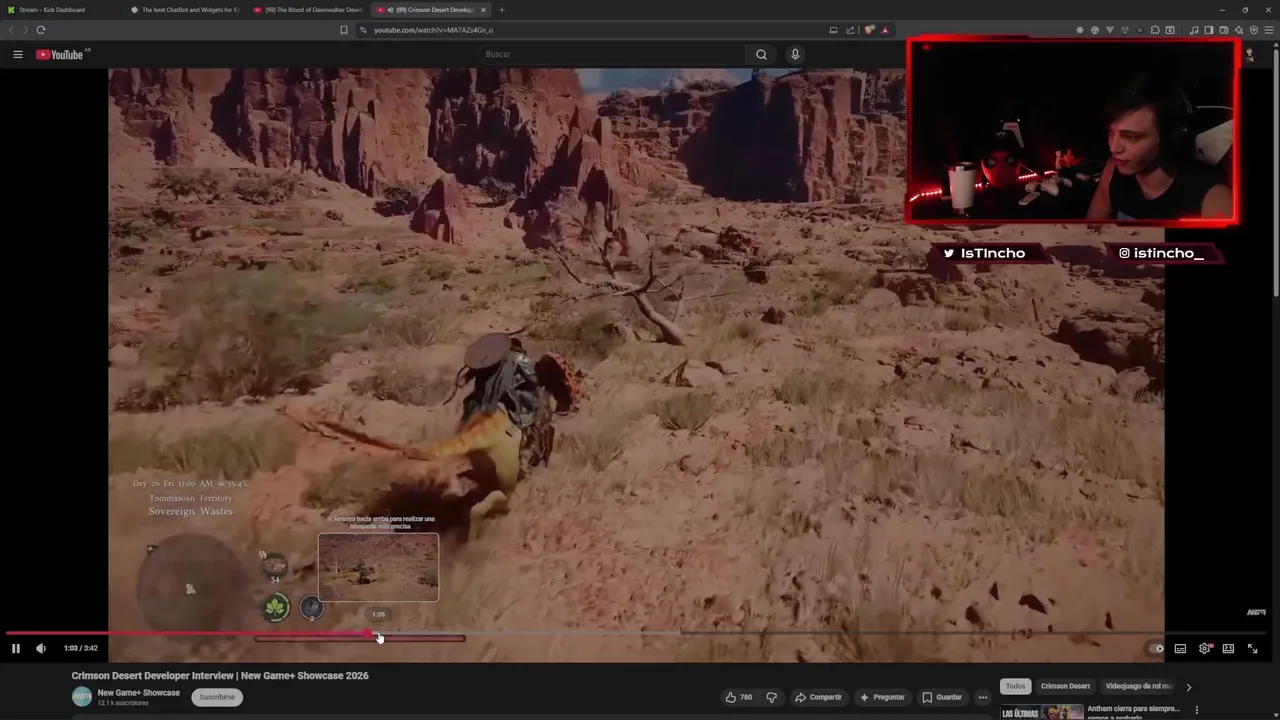The image size is (1280, 720).
Task: Select the Crimson Desert filter chip
Action: click(1065, 686)
